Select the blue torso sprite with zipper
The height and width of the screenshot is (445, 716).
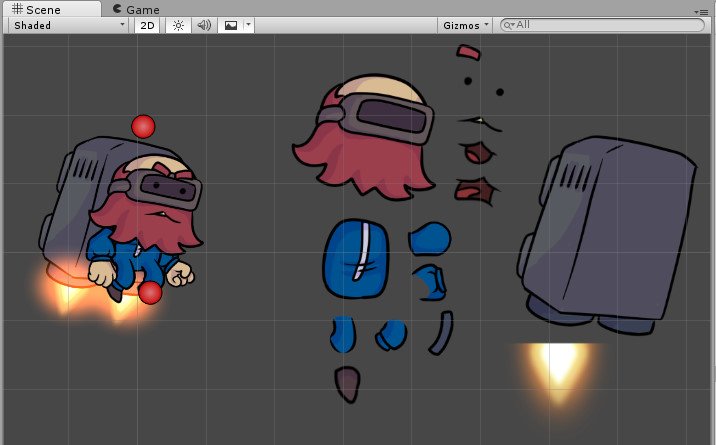356,259
